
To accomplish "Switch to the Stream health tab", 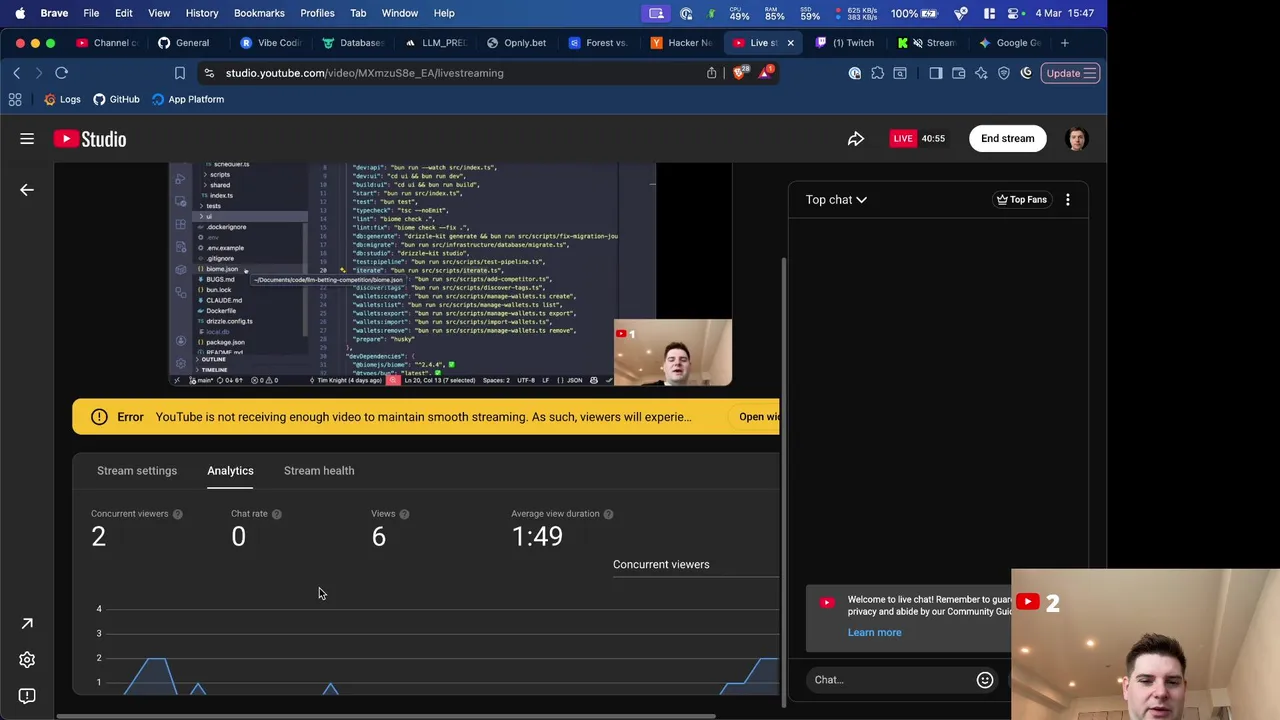I will [319, 471].
